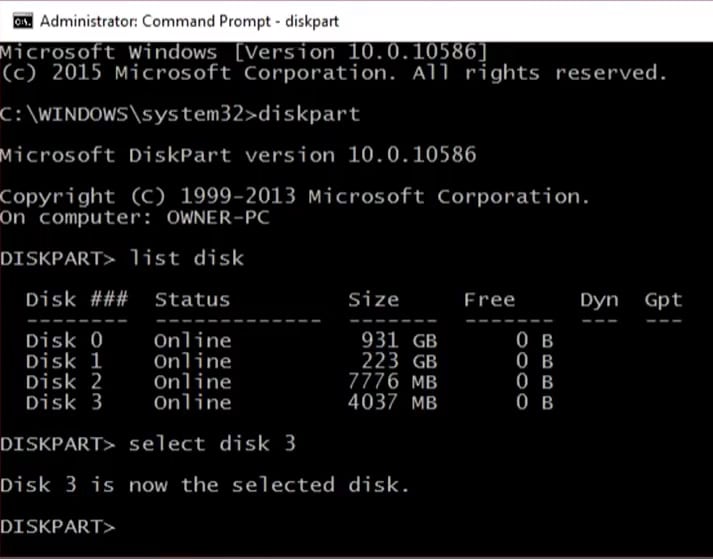Click the Gpt column header
Viewport: 713px width, 559px height.
point(663,299)
